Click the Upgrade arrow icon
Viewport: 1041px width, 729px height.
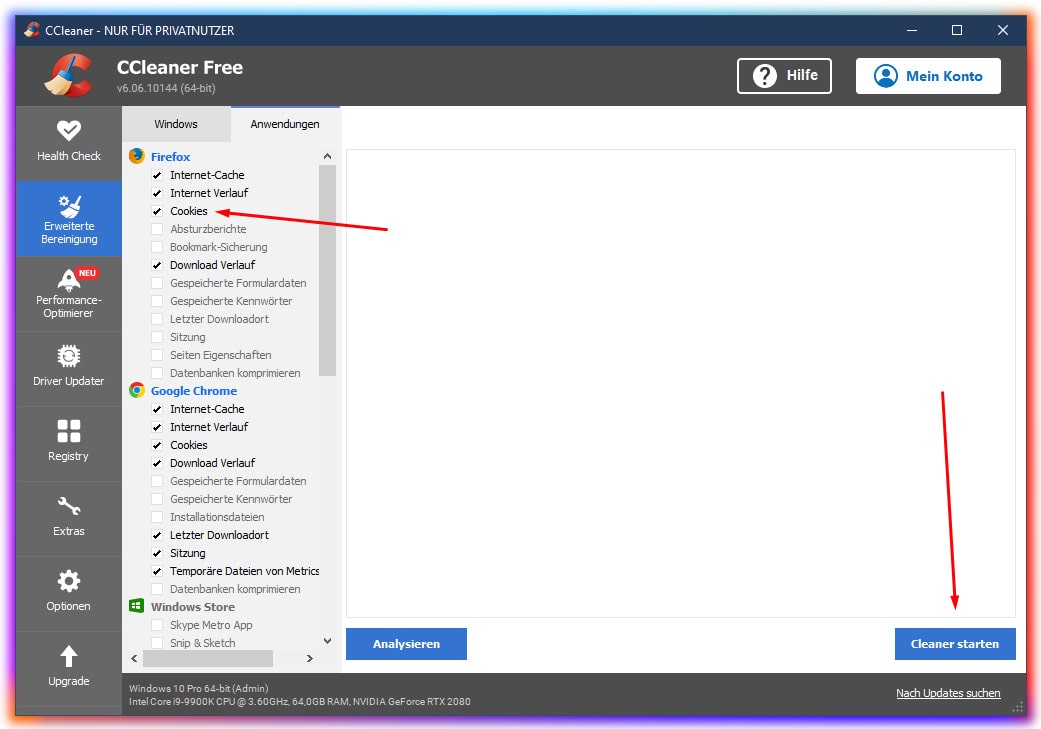pyautogui.click(x=68, y=656)
